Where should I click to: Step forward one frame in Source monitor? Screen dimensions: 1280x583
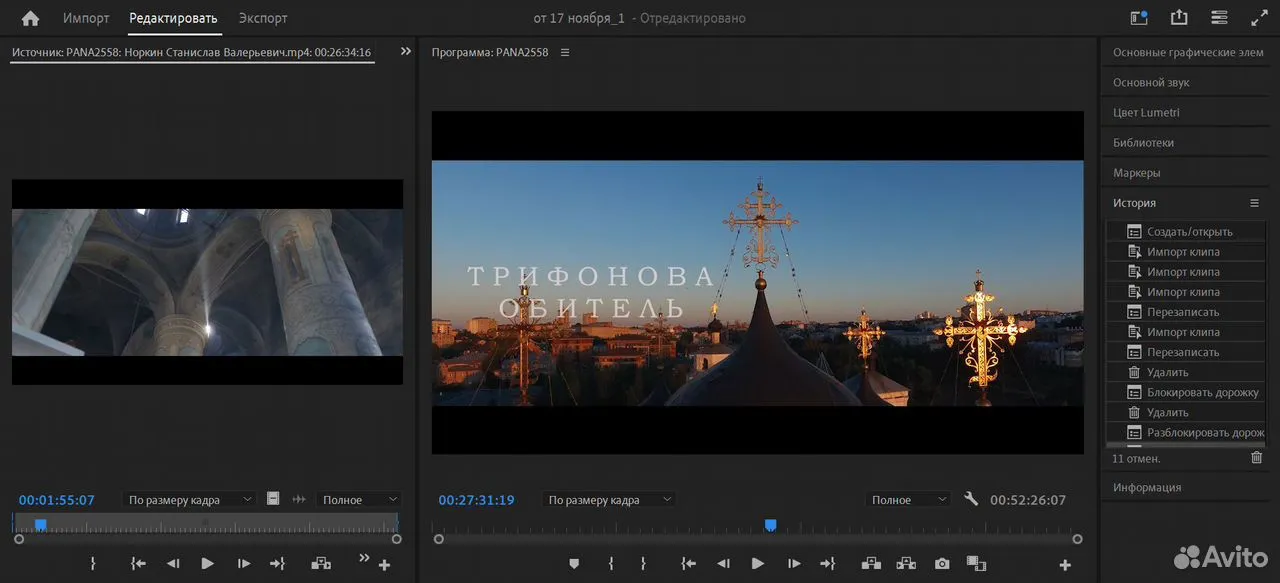point(243,564)
